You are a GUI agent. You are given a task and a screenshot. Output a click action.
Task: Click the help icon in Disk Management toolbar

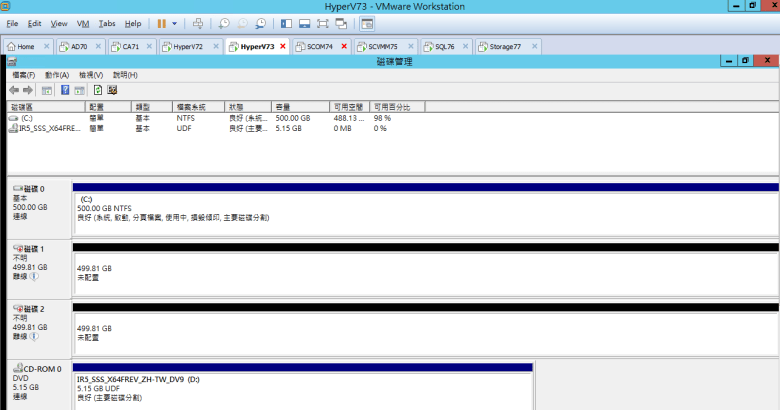click(65, 90)
